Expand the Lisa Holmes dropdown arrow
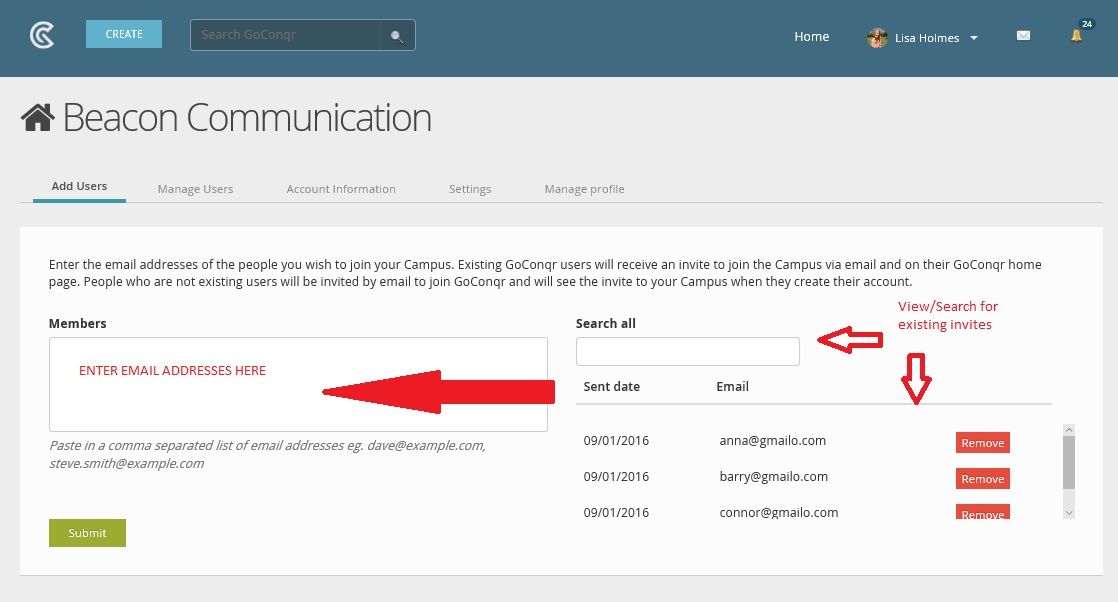1118x602 pixels. (973, 39)
